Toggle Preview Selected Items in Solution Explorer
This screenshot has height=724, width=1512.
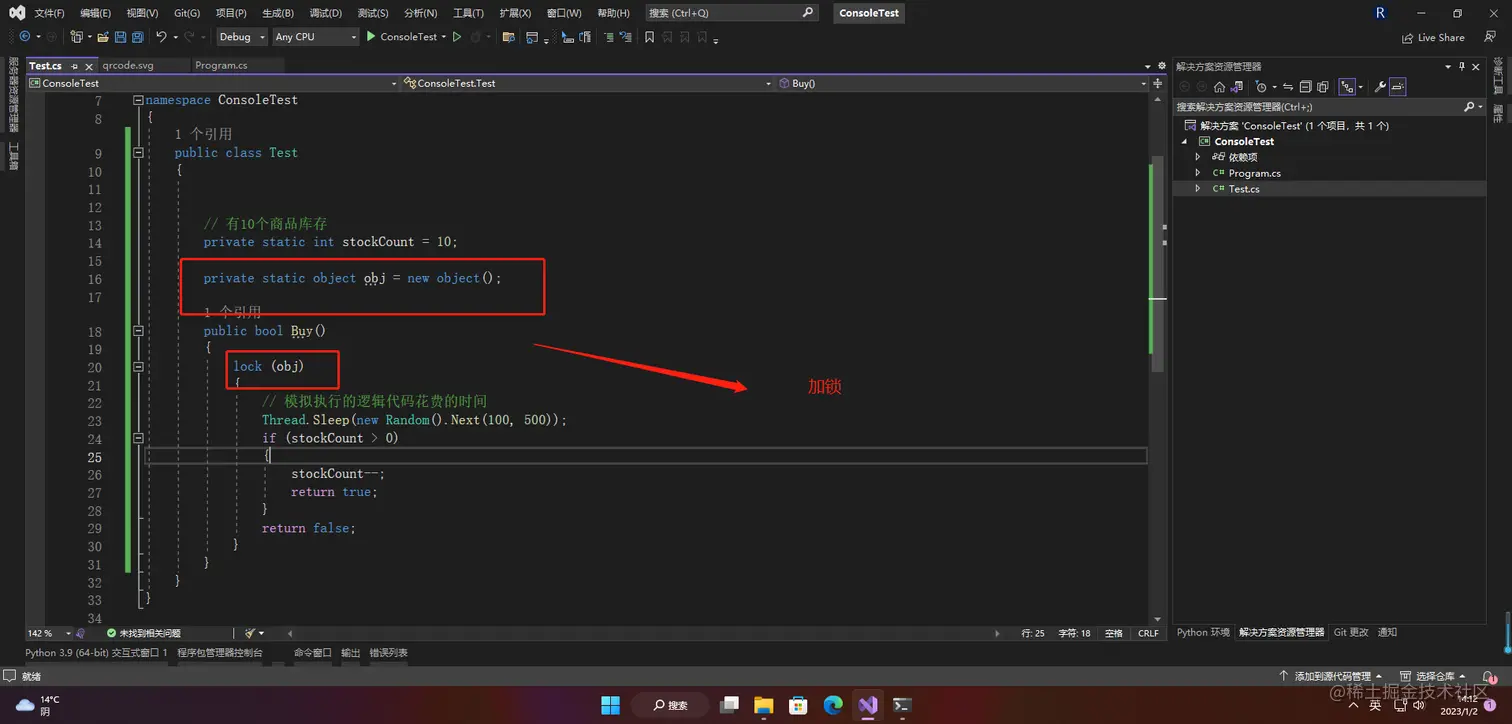pos(1398,87)
